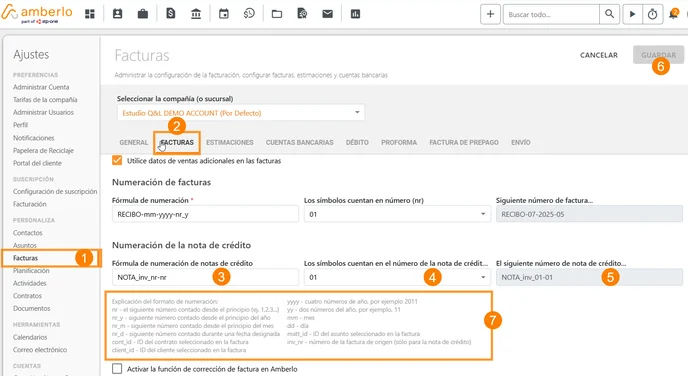Open Administrar Usuarios in sidebar
Viewport: 688px width, 376px height.
[x=43, y=112]
